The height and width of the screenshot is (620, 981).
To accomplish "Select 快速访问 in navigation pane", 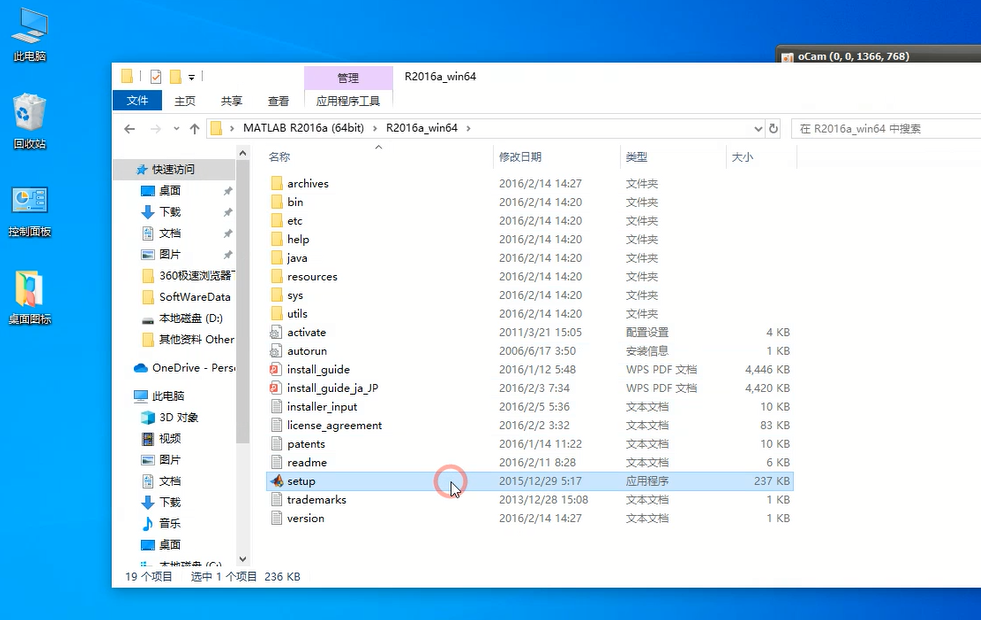I will coord(173,170).
